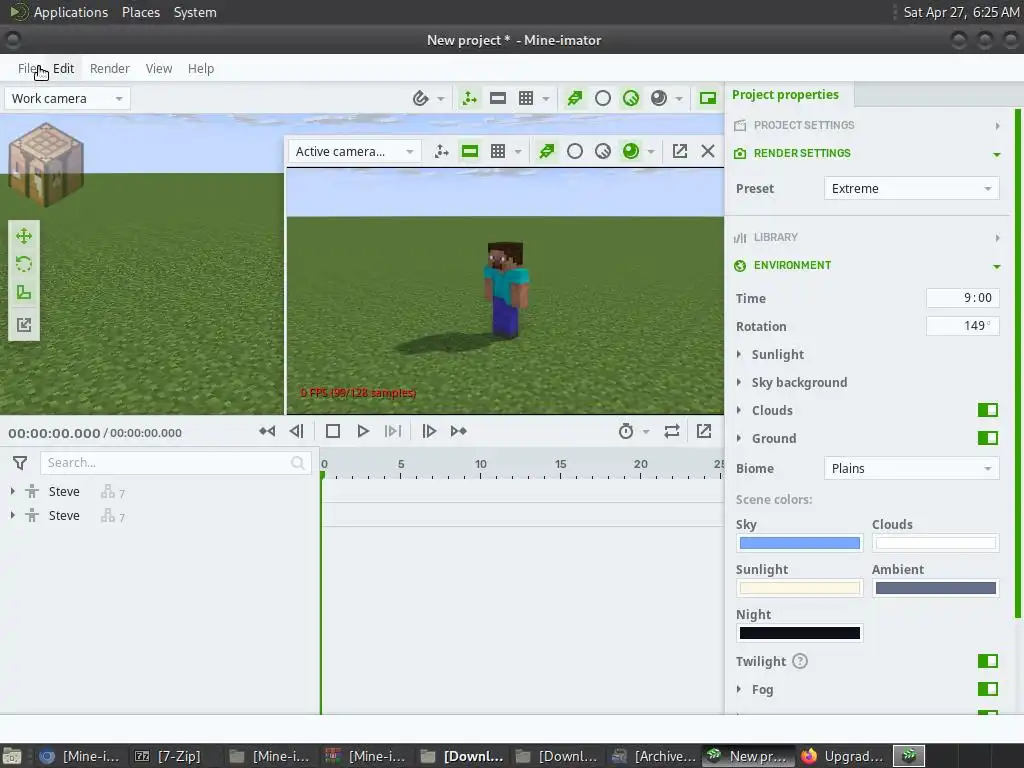
Task: Open the Preset Extreme dropdown
Action: pyautogui.click(x=911, y=189)
